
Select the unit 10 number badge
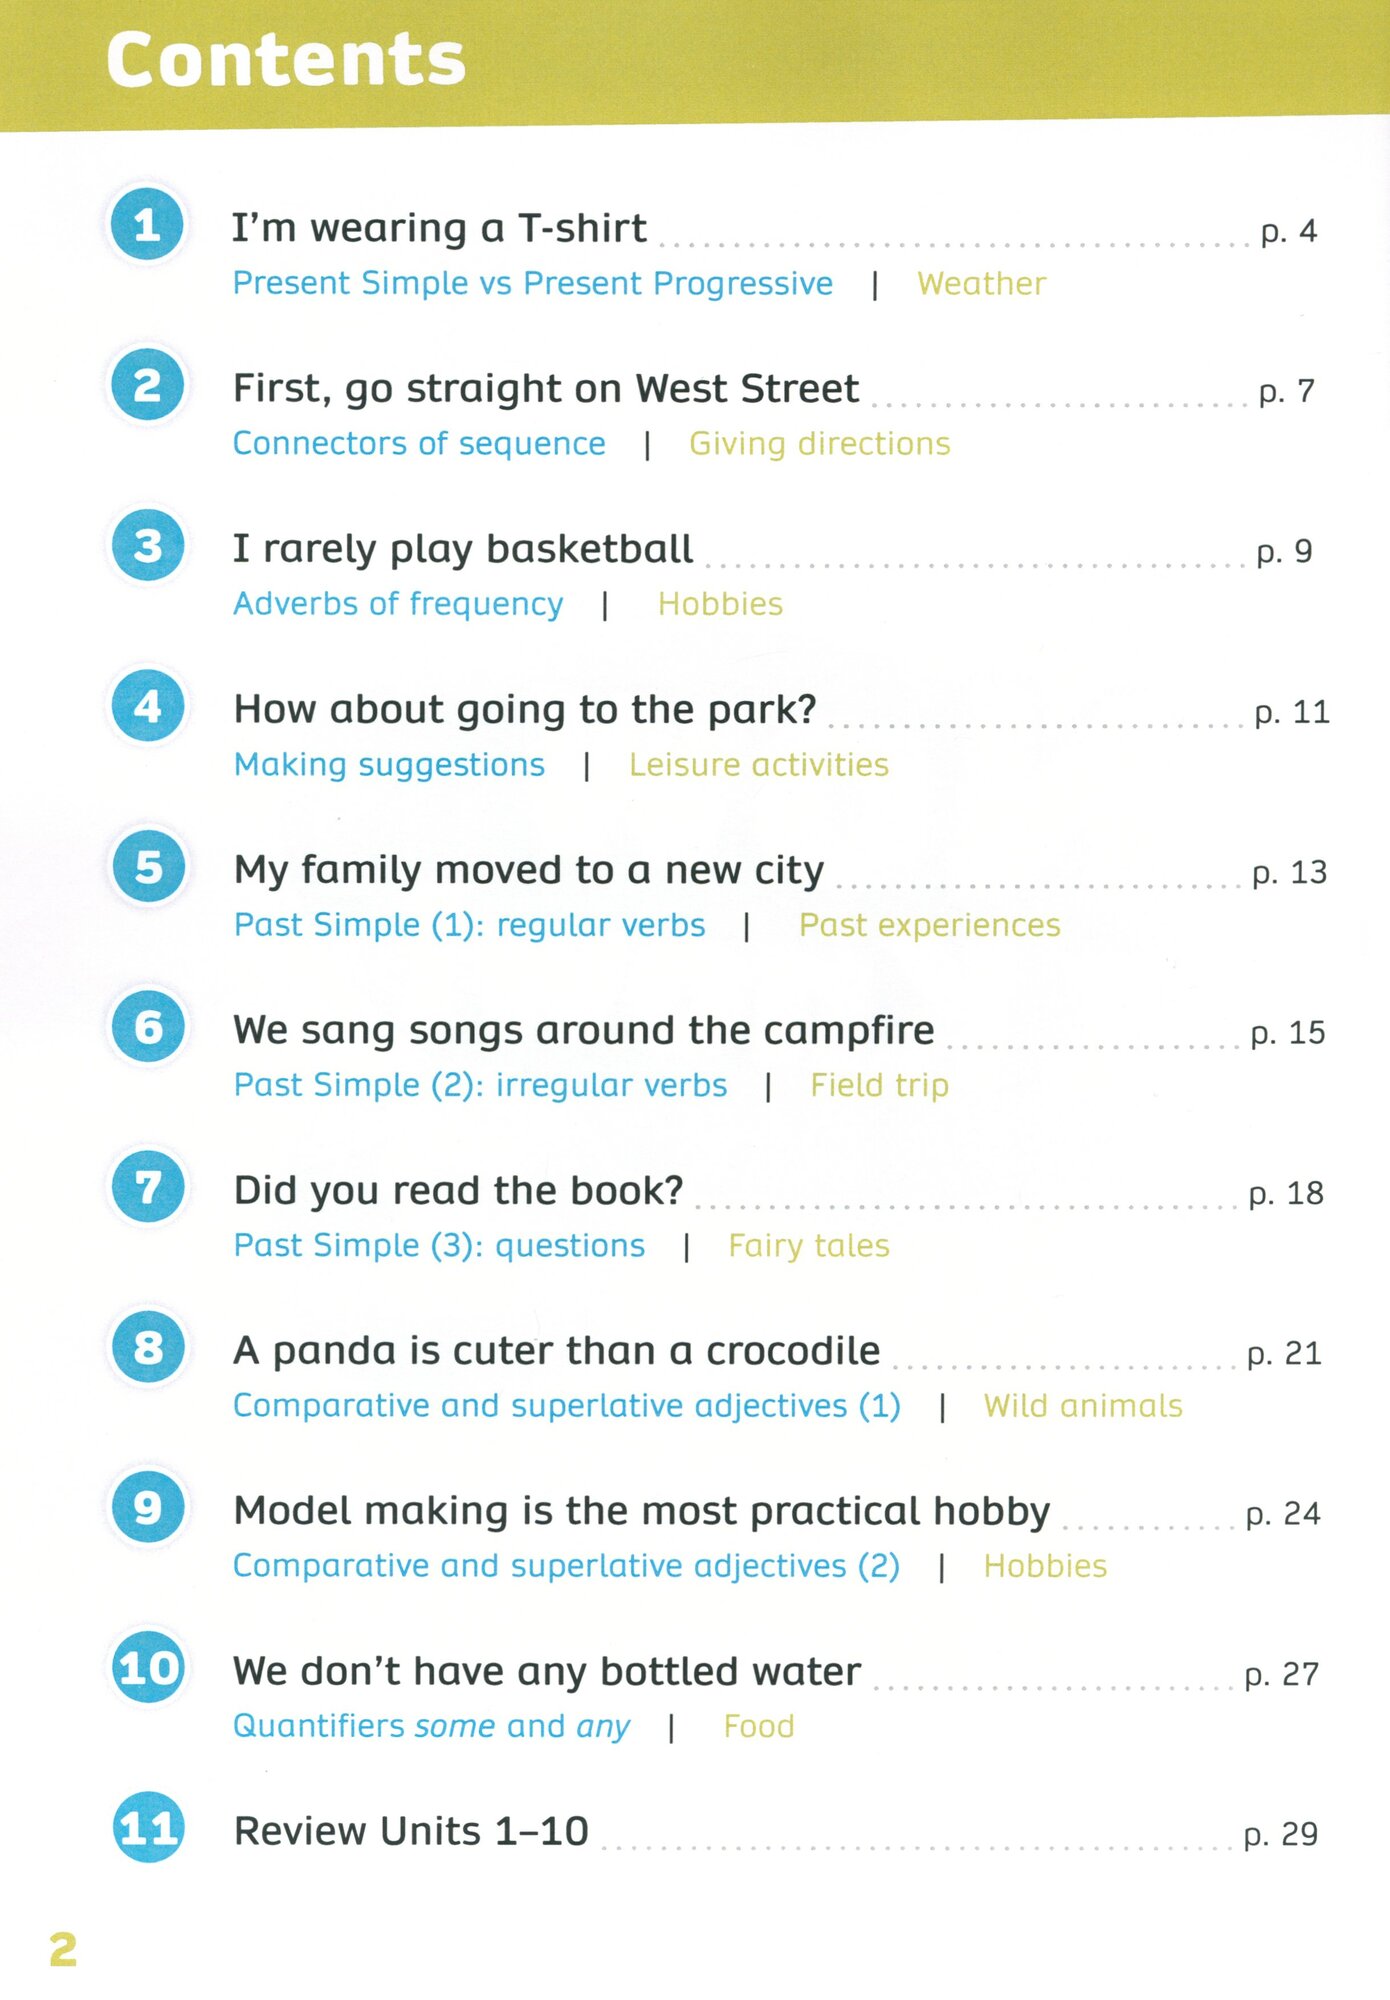(x=147, y=1668)
